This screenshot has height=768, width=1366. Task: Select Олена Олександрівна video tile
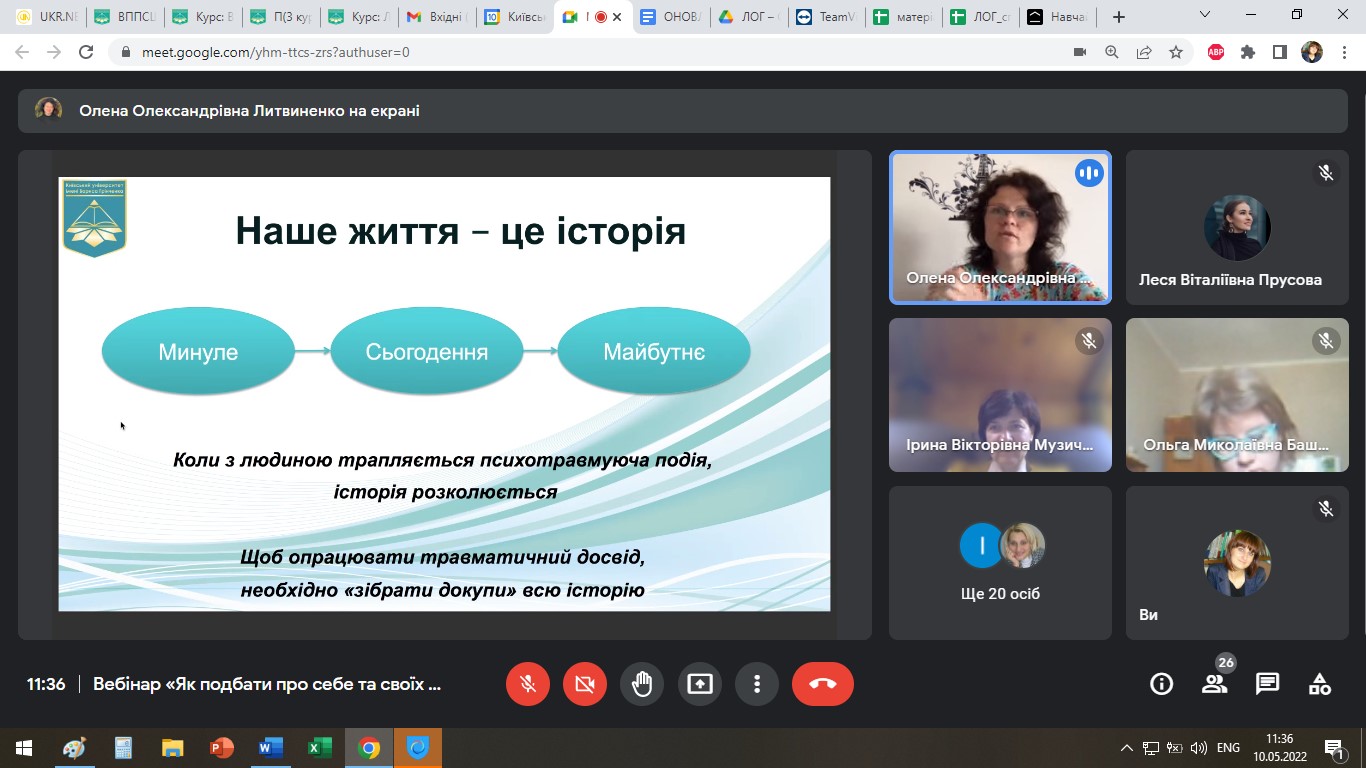[x=1000, y=227]
